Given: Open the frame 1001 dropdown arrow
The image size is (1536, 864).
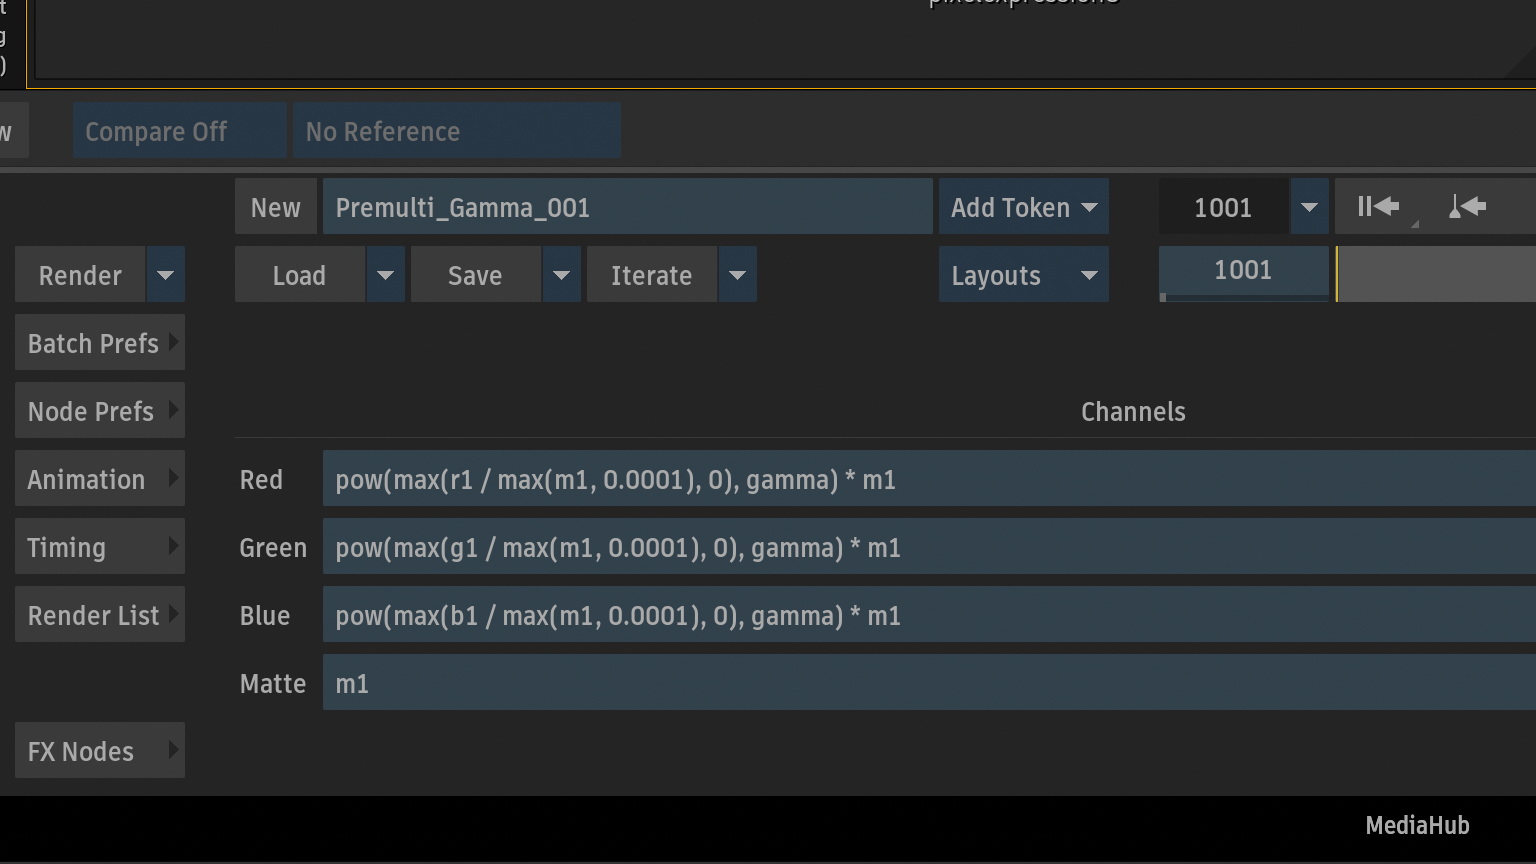Looking at the screenshot, I should [1309, 207].
